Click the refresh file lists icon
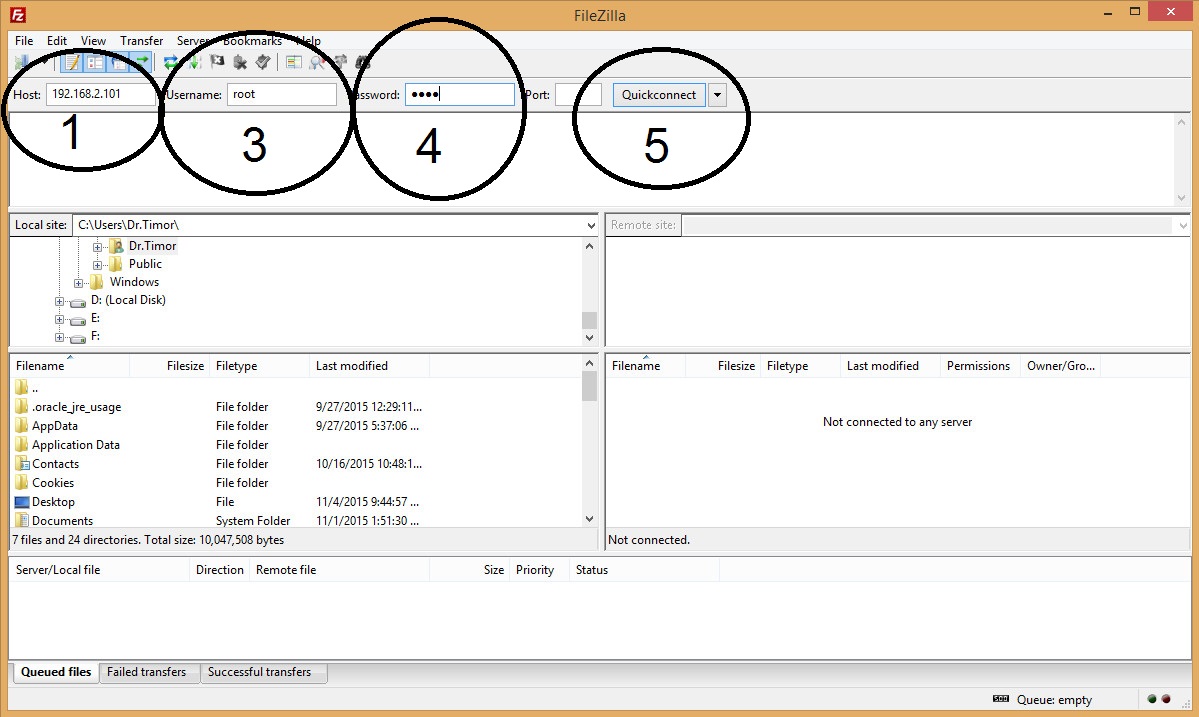 pyautogui.click(x=171, y=63)
